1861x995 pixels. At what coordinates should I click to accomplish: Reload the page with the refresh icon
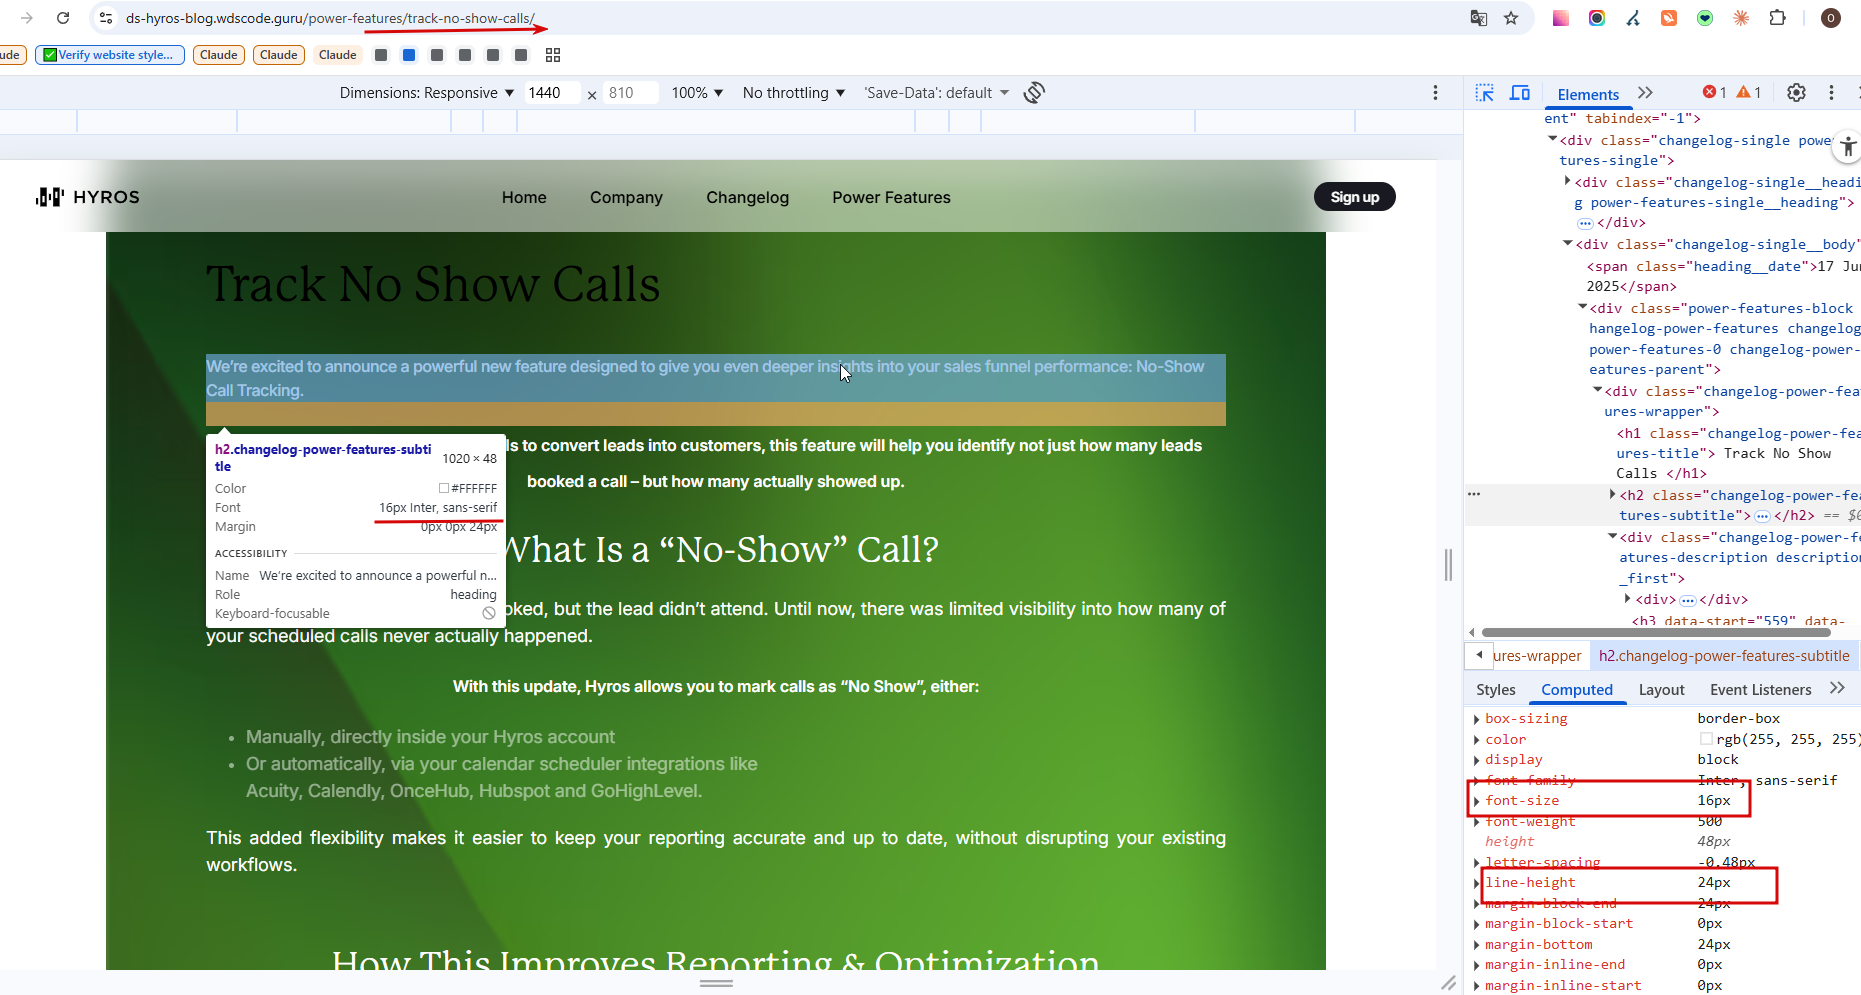(x=63, y=18)
